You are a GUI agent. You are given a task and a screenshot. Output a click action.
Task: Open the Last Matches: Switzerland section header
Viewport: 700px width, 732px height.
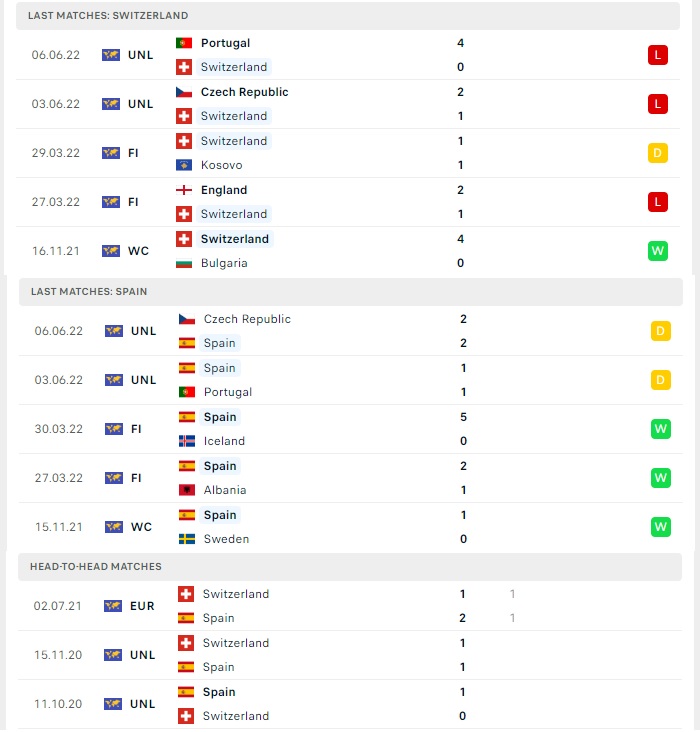(x=348, y=16)
